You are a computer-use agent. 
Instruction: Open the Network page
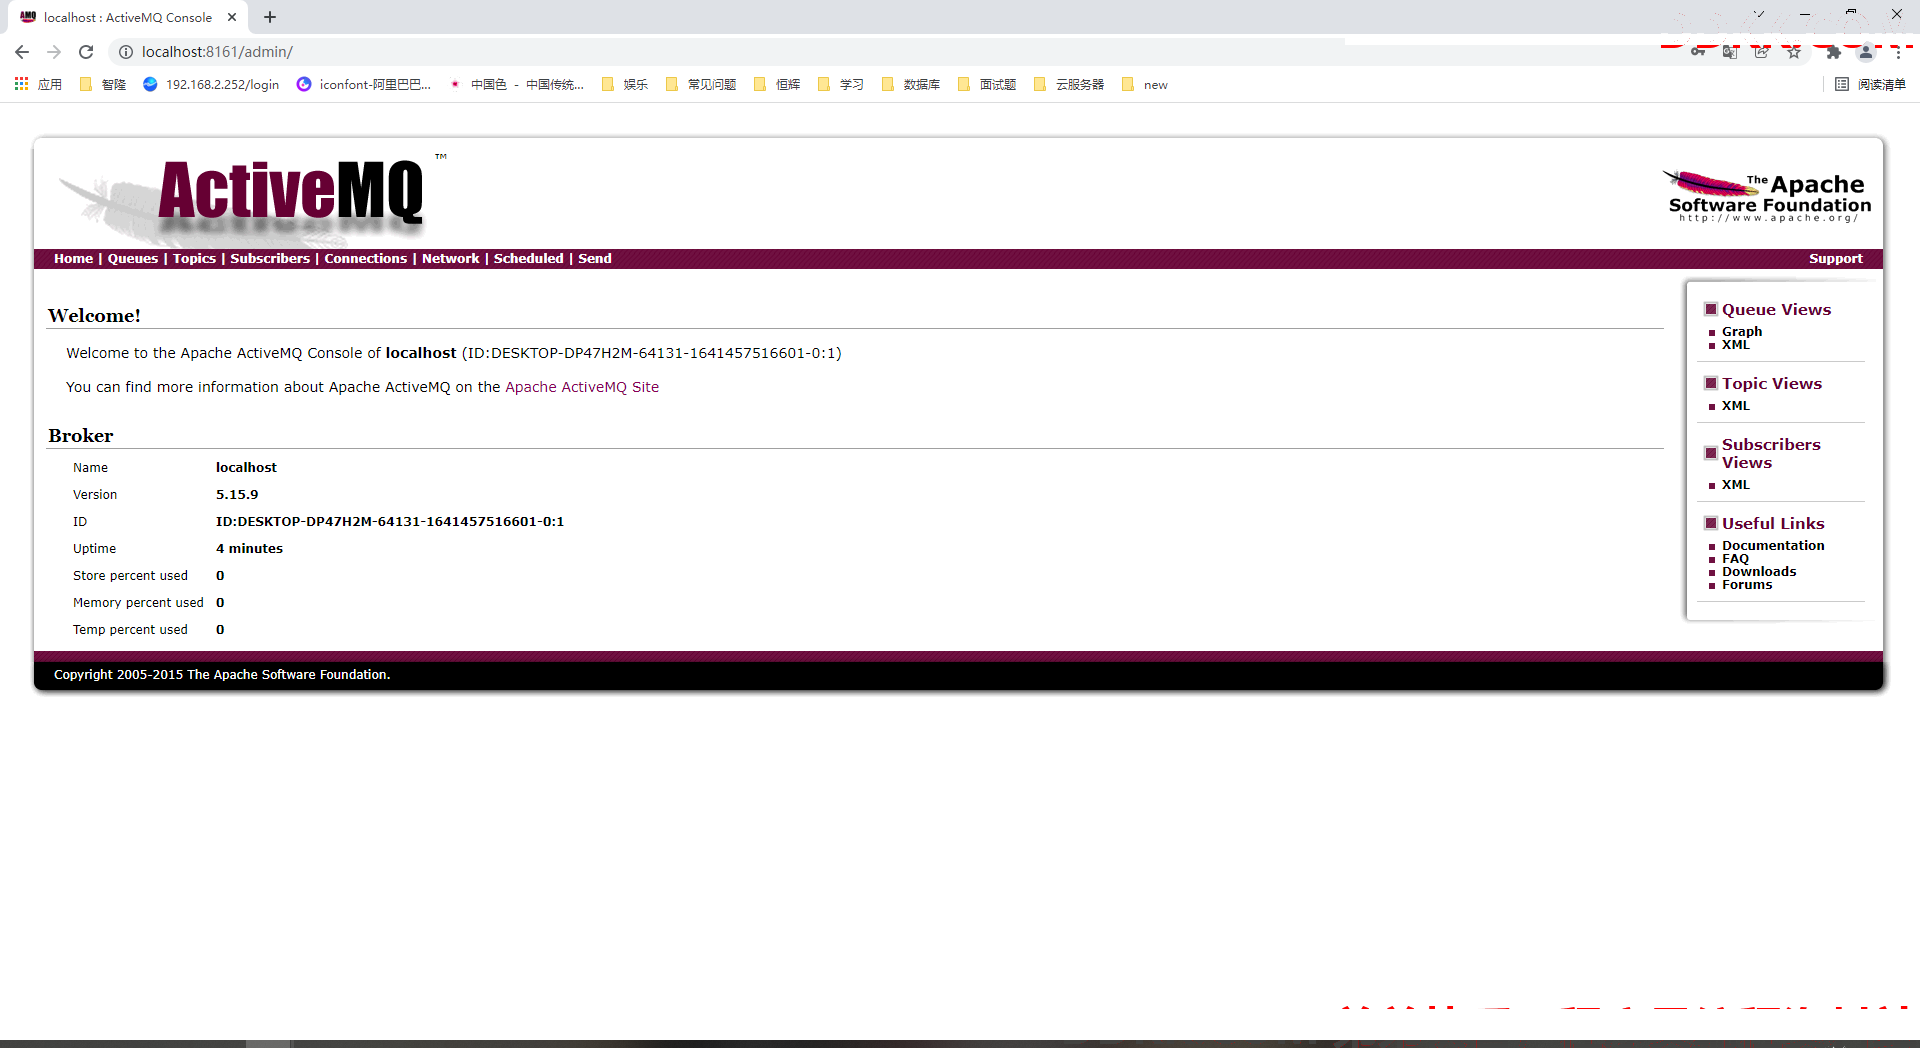(450, 258)
